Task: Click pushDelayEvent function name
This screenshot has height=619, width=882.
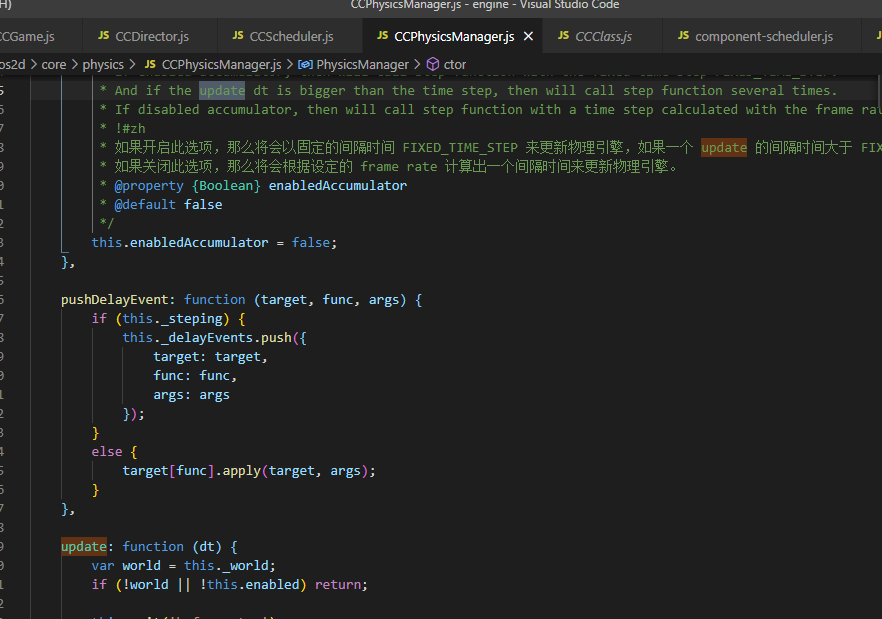Action: pyautogui.click(x=114, y=299)
